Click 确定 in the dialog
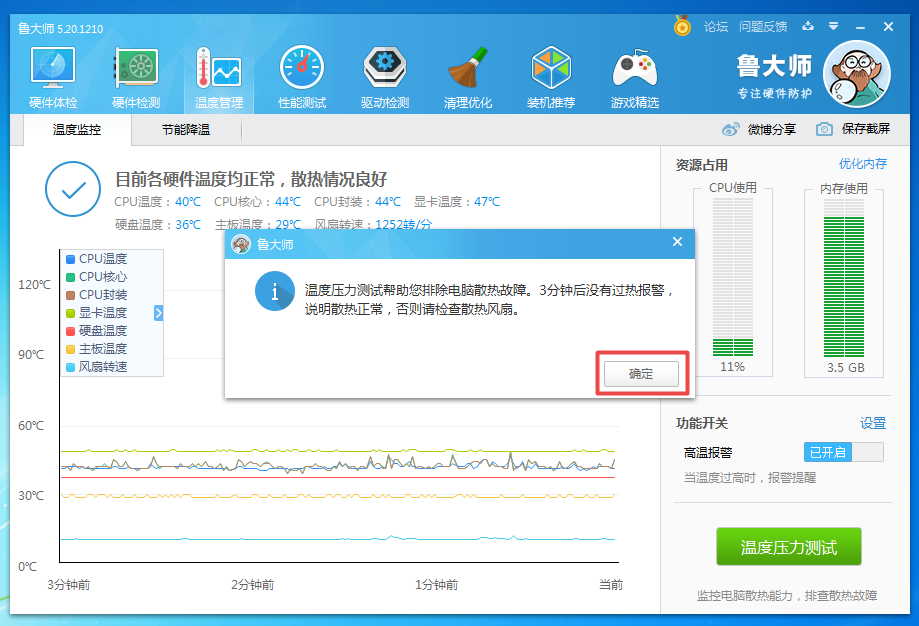 click(x=640, y=374)
